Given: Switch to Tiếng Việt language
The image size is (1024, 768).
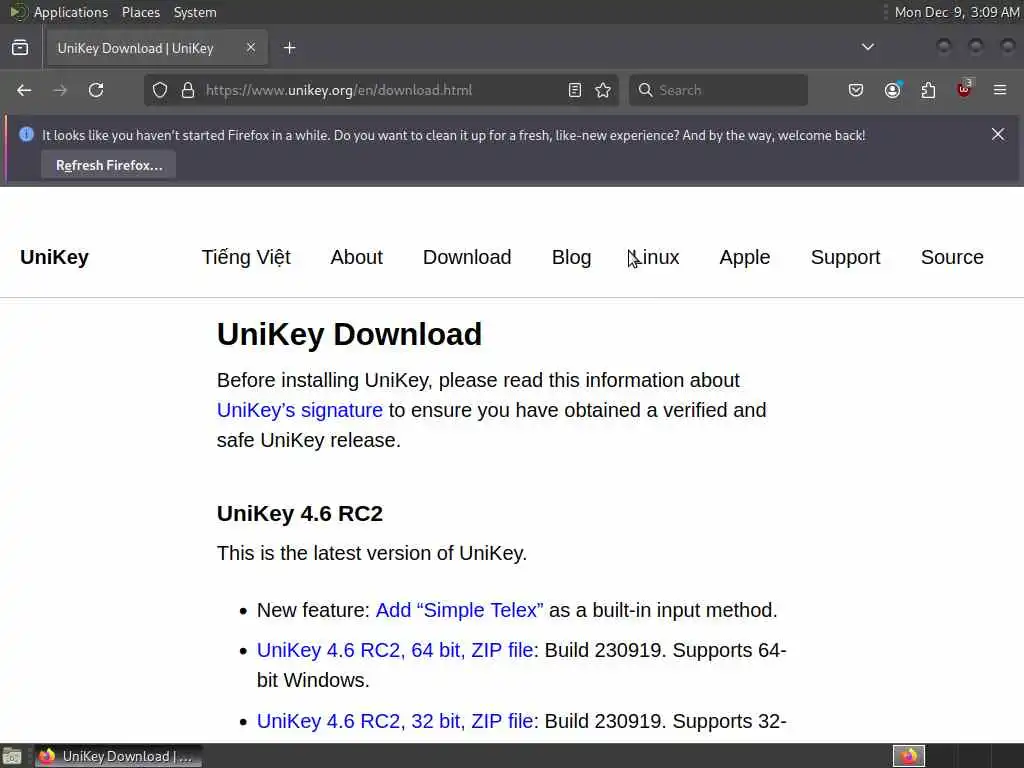Looking at the screenshot, I should click(246, 257).
